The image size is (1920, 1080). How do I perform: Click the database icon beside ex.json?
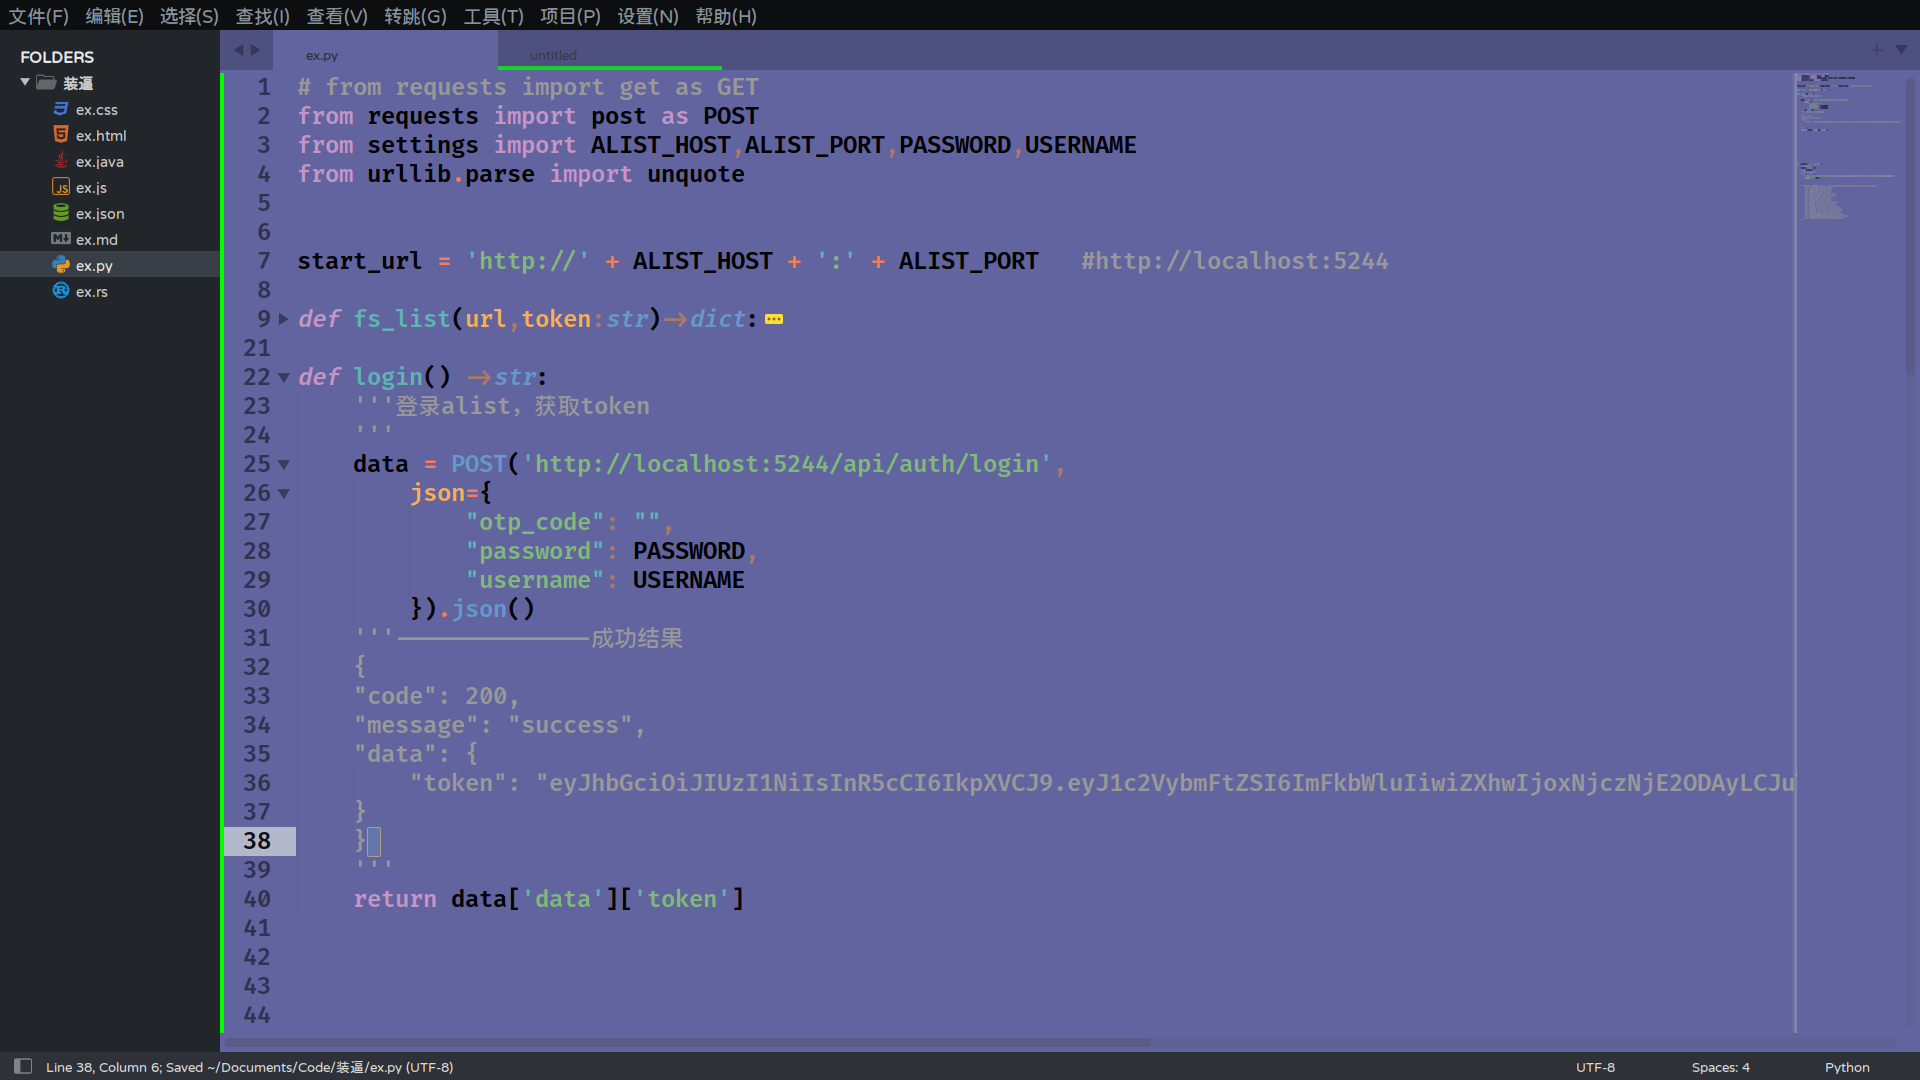[x=61, y=213]
